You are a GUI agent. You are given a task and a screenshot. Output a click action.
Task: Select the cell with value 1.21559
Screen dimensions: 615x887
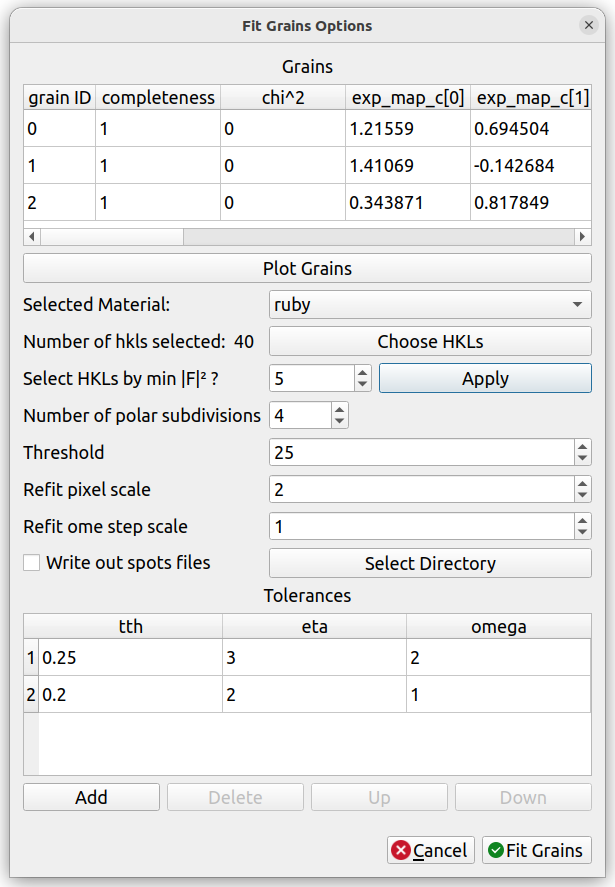[408, 128]
